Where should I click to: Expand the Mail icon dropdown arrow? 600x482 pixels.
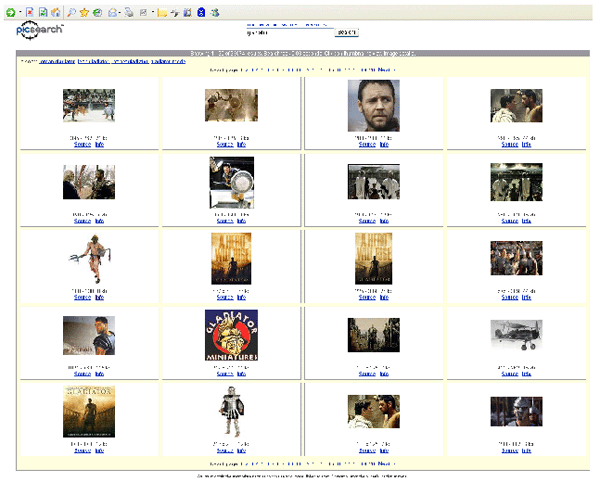pyautogui.click(x=120, y=13)
